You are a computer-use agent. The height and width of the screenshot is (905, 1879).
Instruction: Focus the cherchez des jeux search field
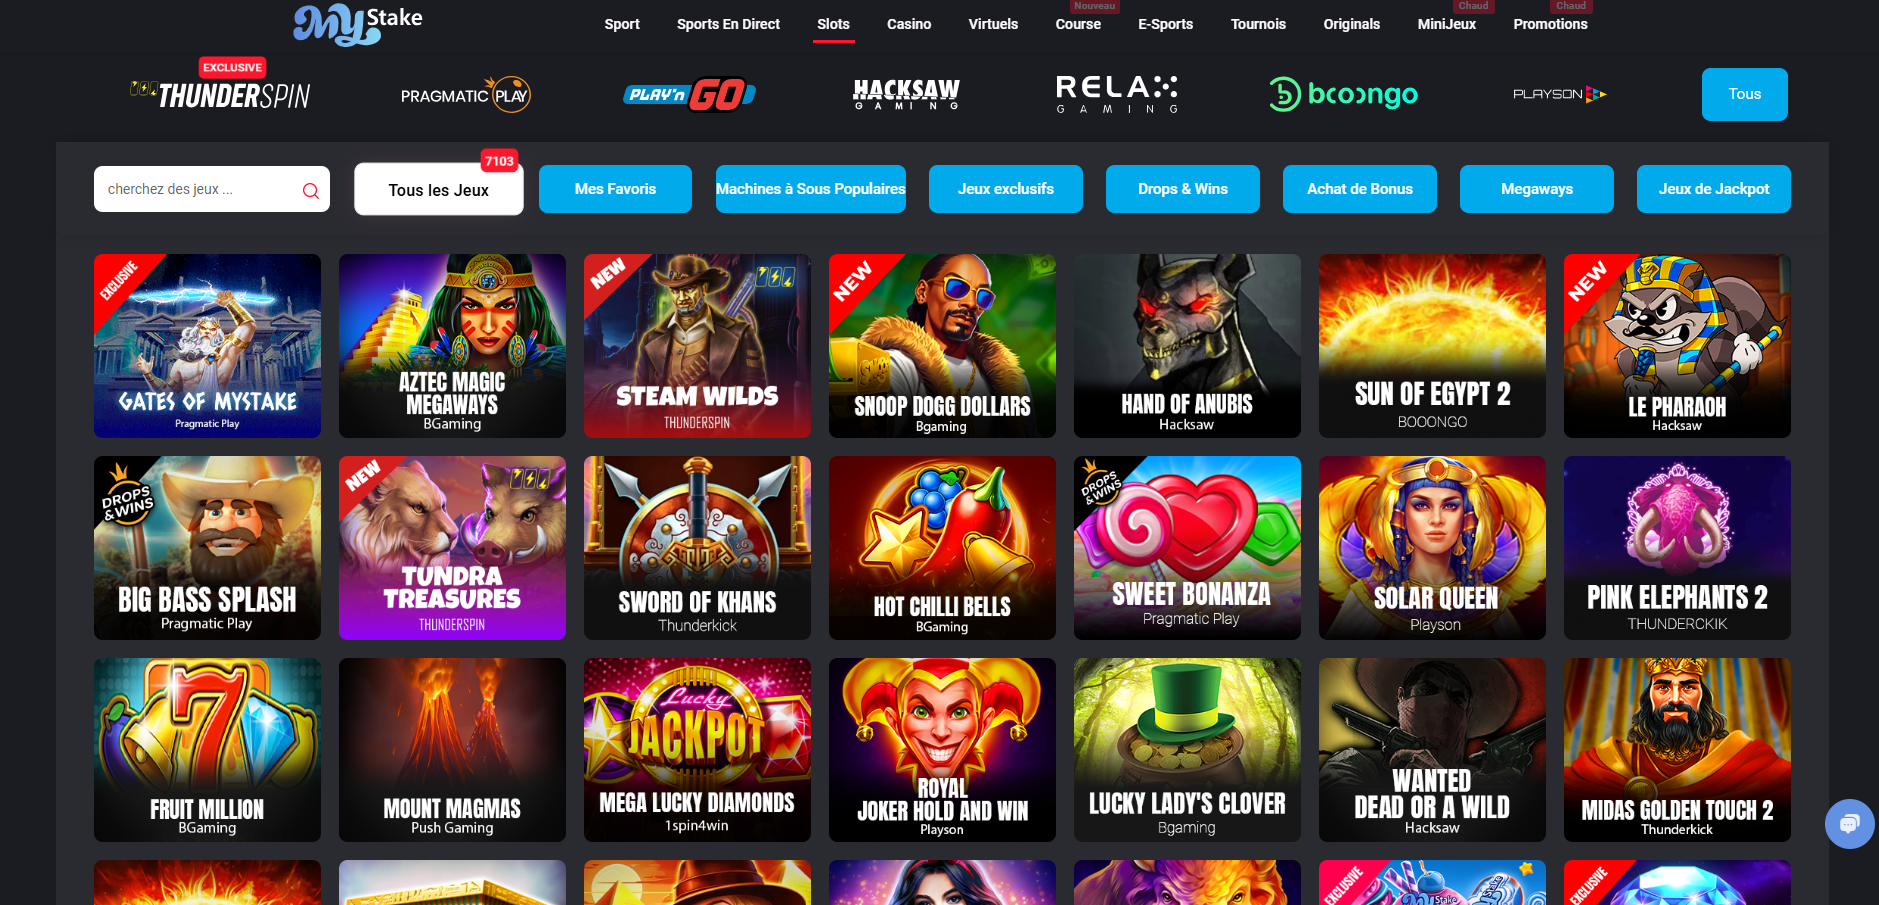click(211, 189)
